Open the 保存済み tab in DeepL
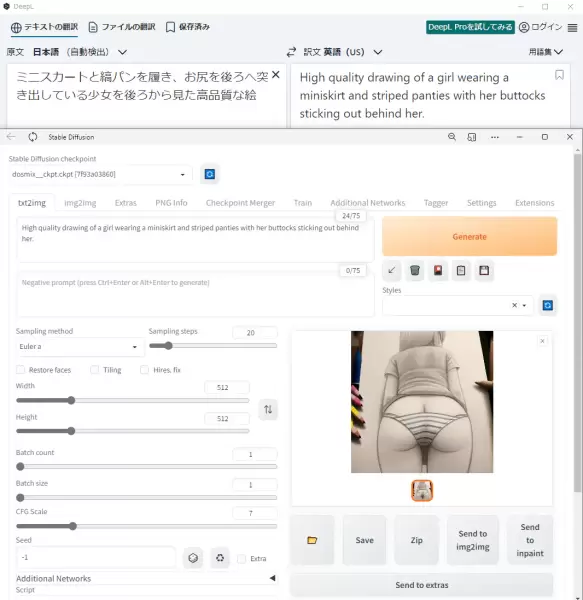 188,27
